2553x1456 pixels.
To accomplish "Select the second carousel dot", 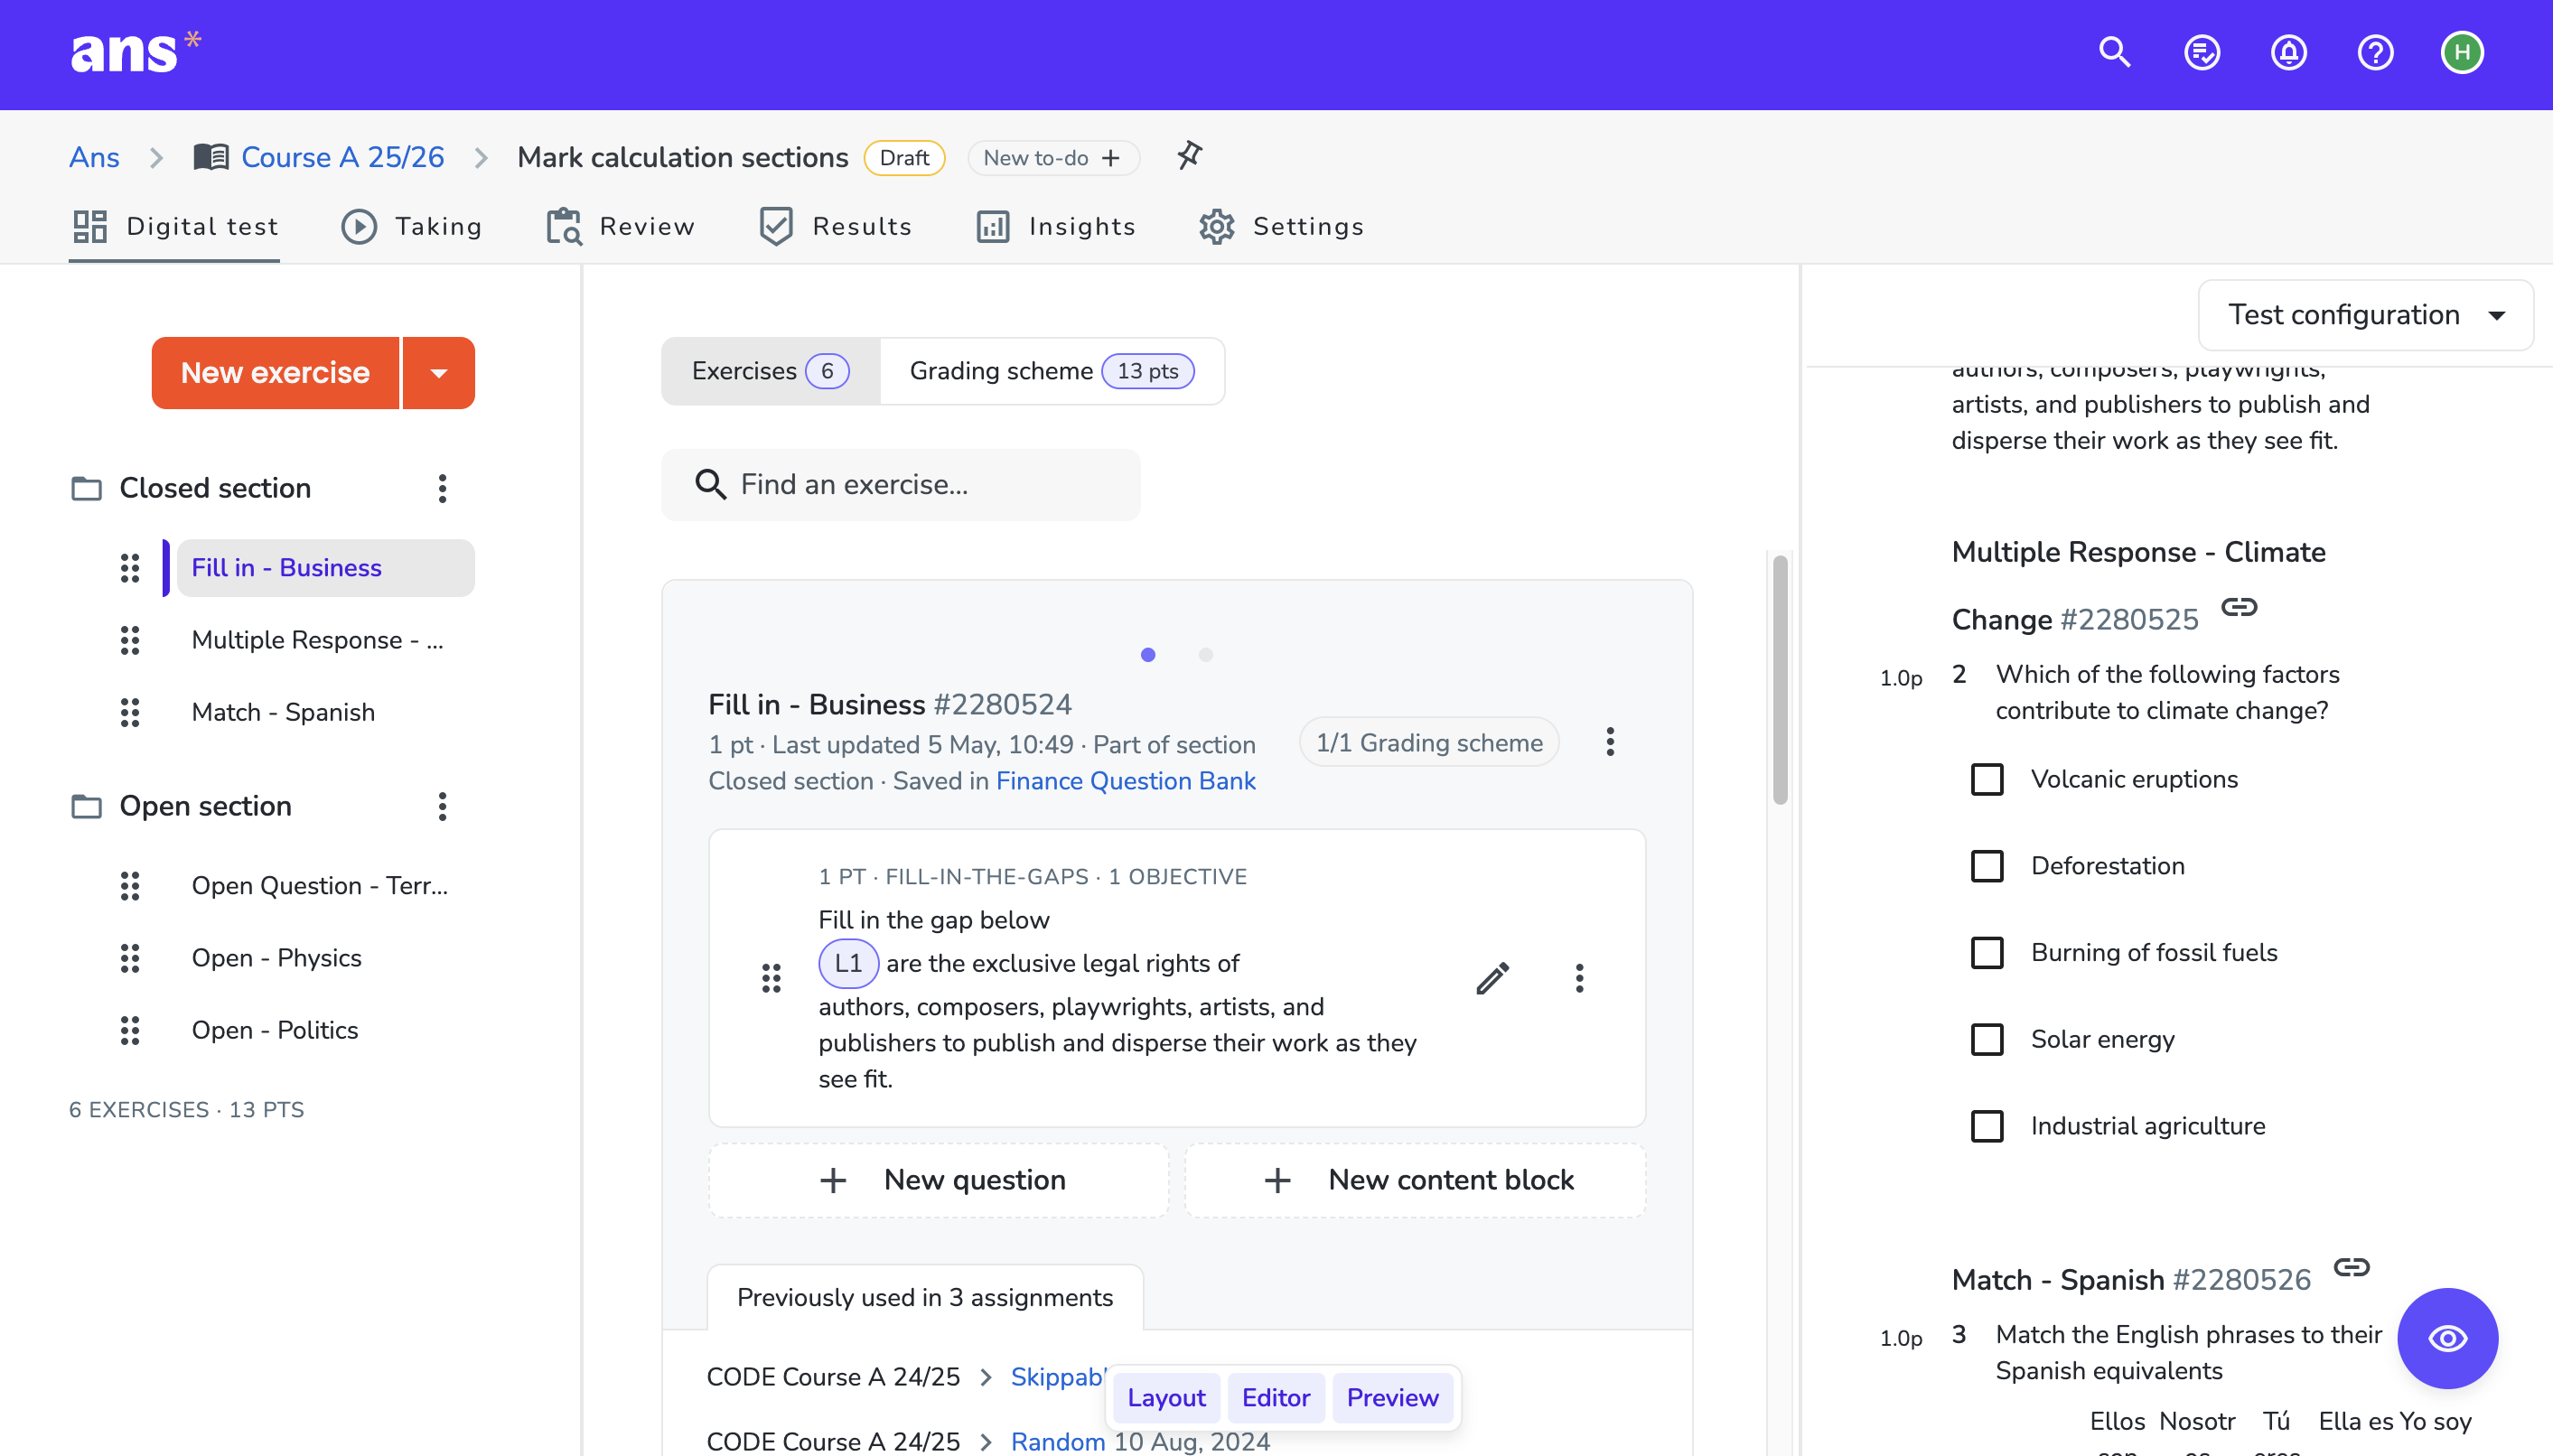I will (1206, 655).
